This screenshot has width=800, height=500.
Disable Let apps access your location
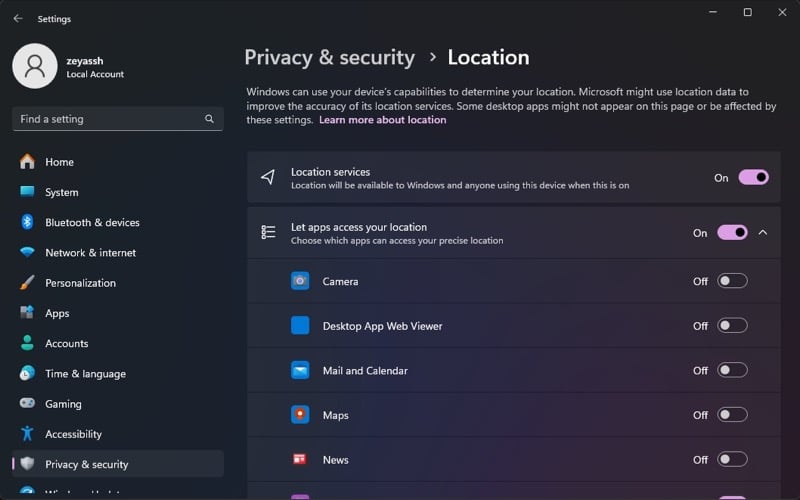(732, 233)
